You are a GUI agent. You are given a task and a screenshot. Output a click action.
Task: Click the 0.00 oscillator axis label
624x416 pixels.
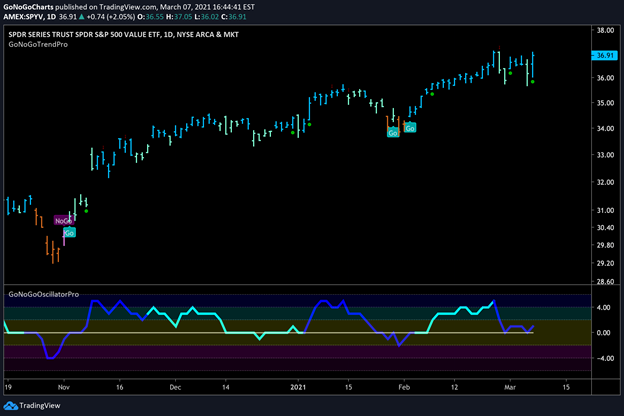[x=603, y=333]
